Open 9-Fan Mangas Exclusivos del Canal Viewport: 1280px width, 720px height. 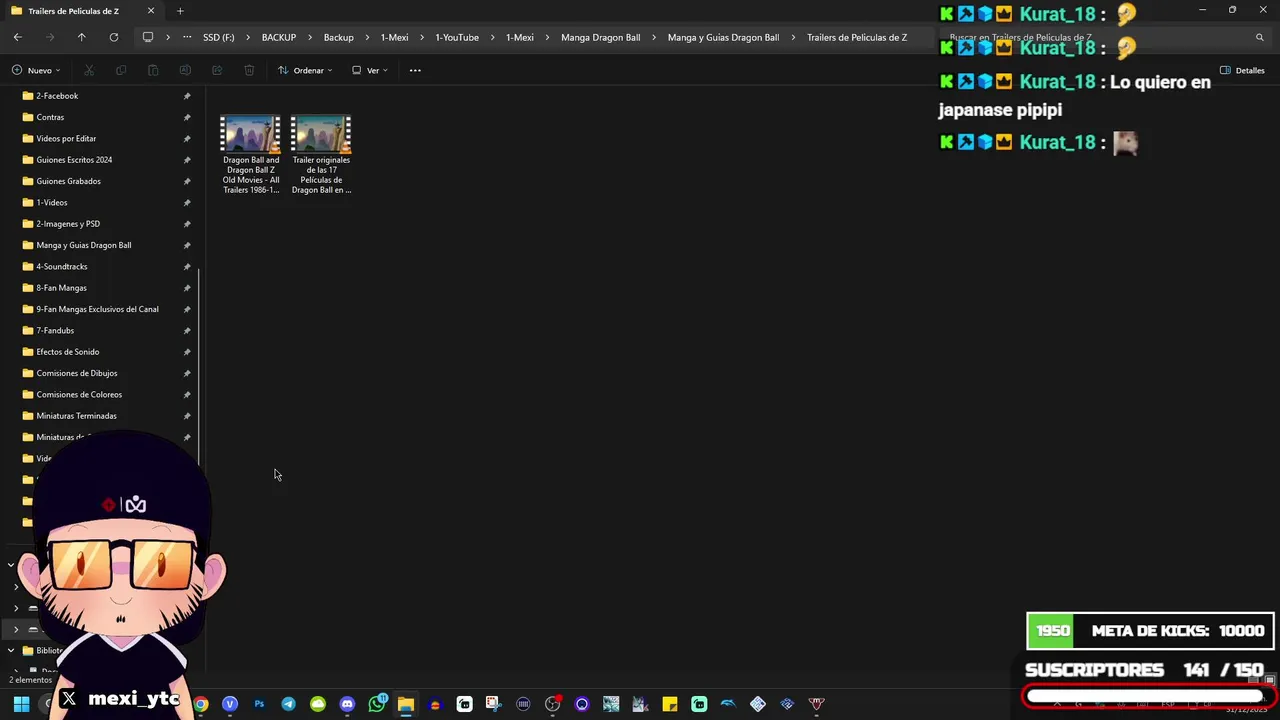click(x=97, y=309)
